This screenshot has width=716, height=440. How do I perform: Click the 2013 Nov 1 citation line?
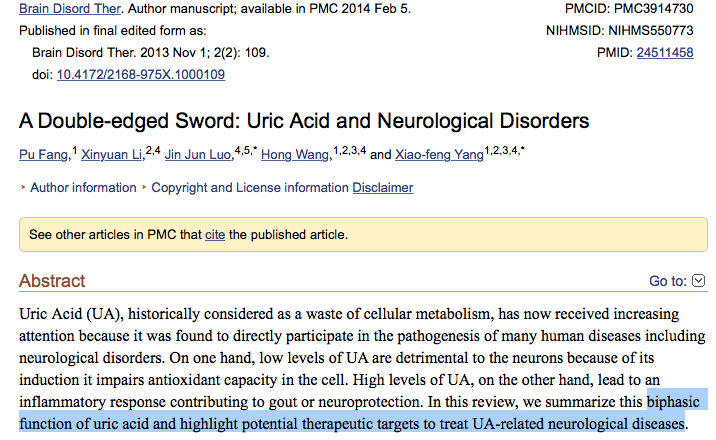pos(150,53)
